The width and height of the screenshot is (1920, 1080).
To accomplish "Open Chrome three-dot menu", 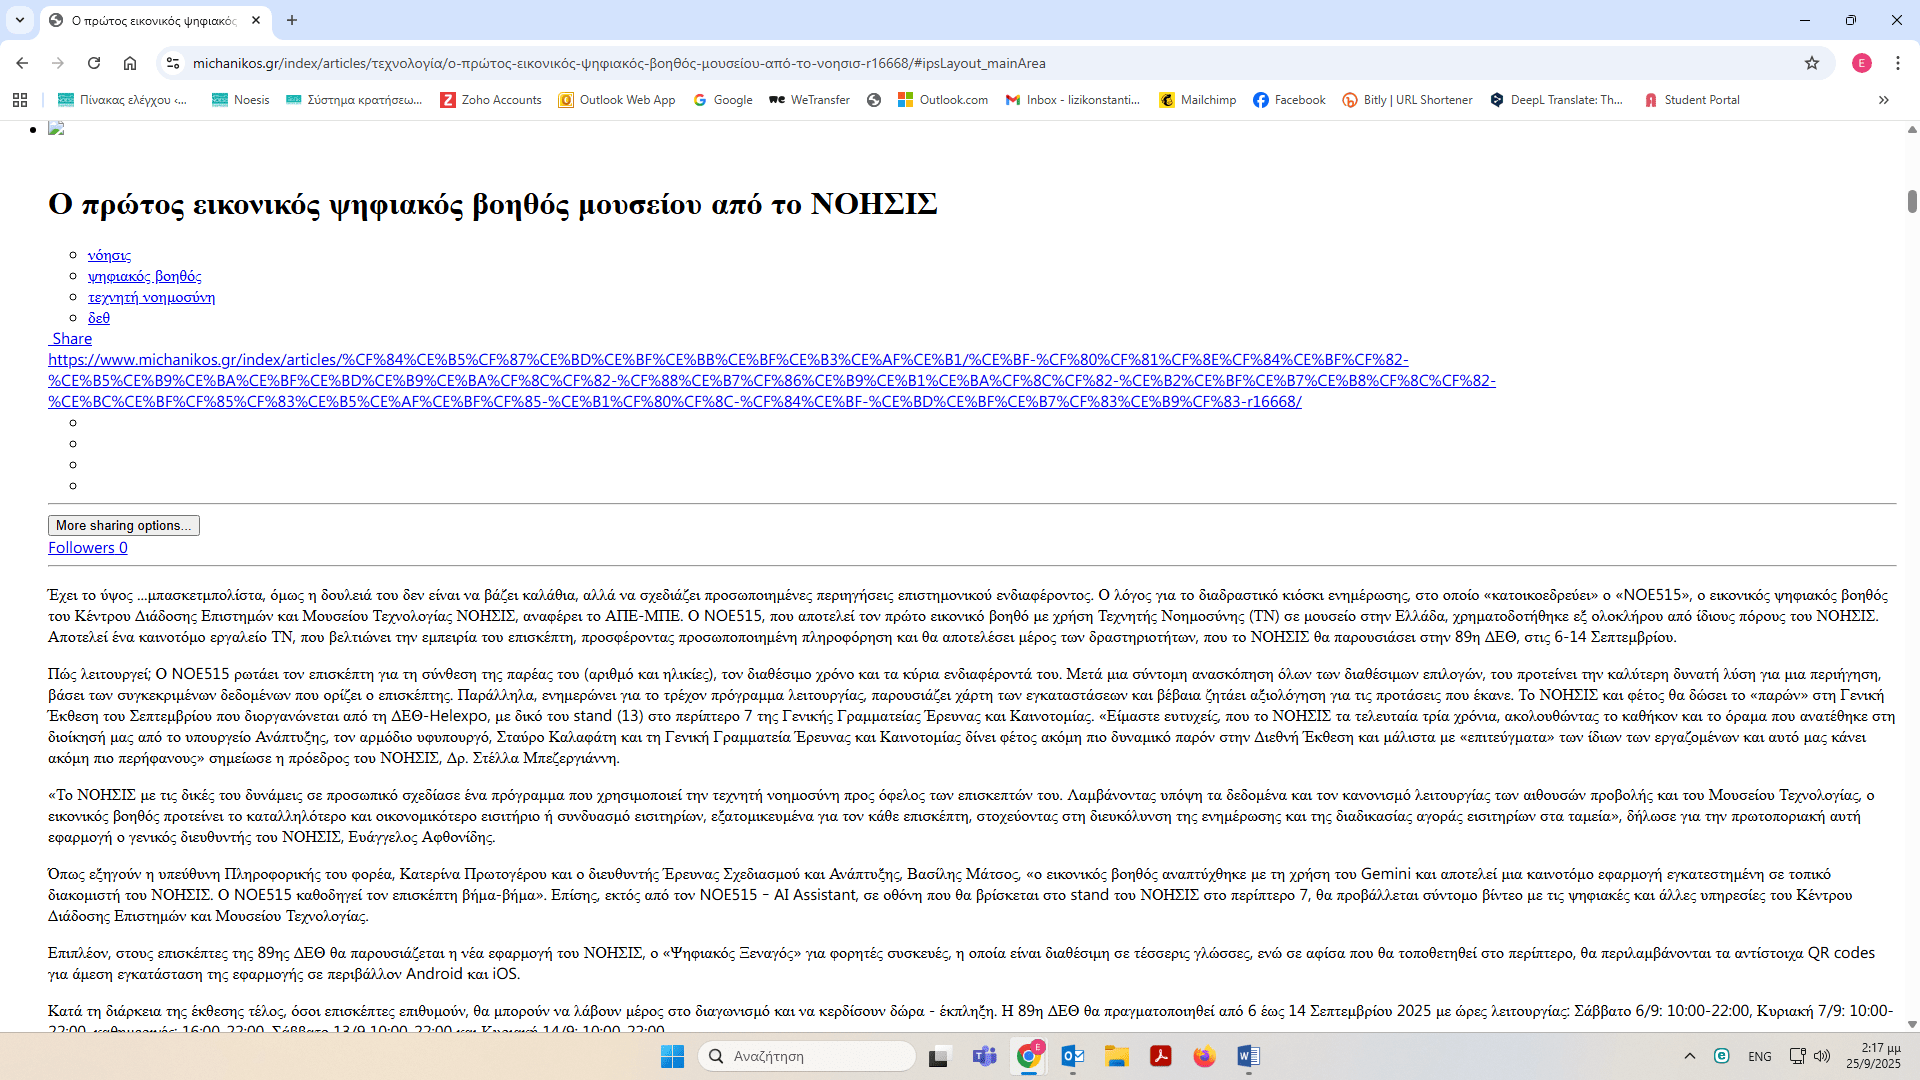I will point(1897,63).
